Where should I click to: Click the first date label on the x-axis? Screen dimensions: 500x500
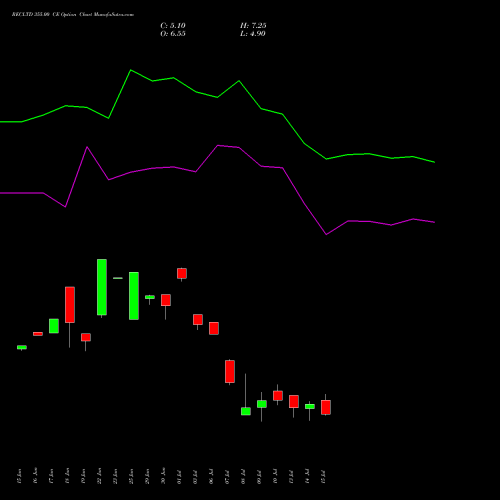(x=19, y=476)
